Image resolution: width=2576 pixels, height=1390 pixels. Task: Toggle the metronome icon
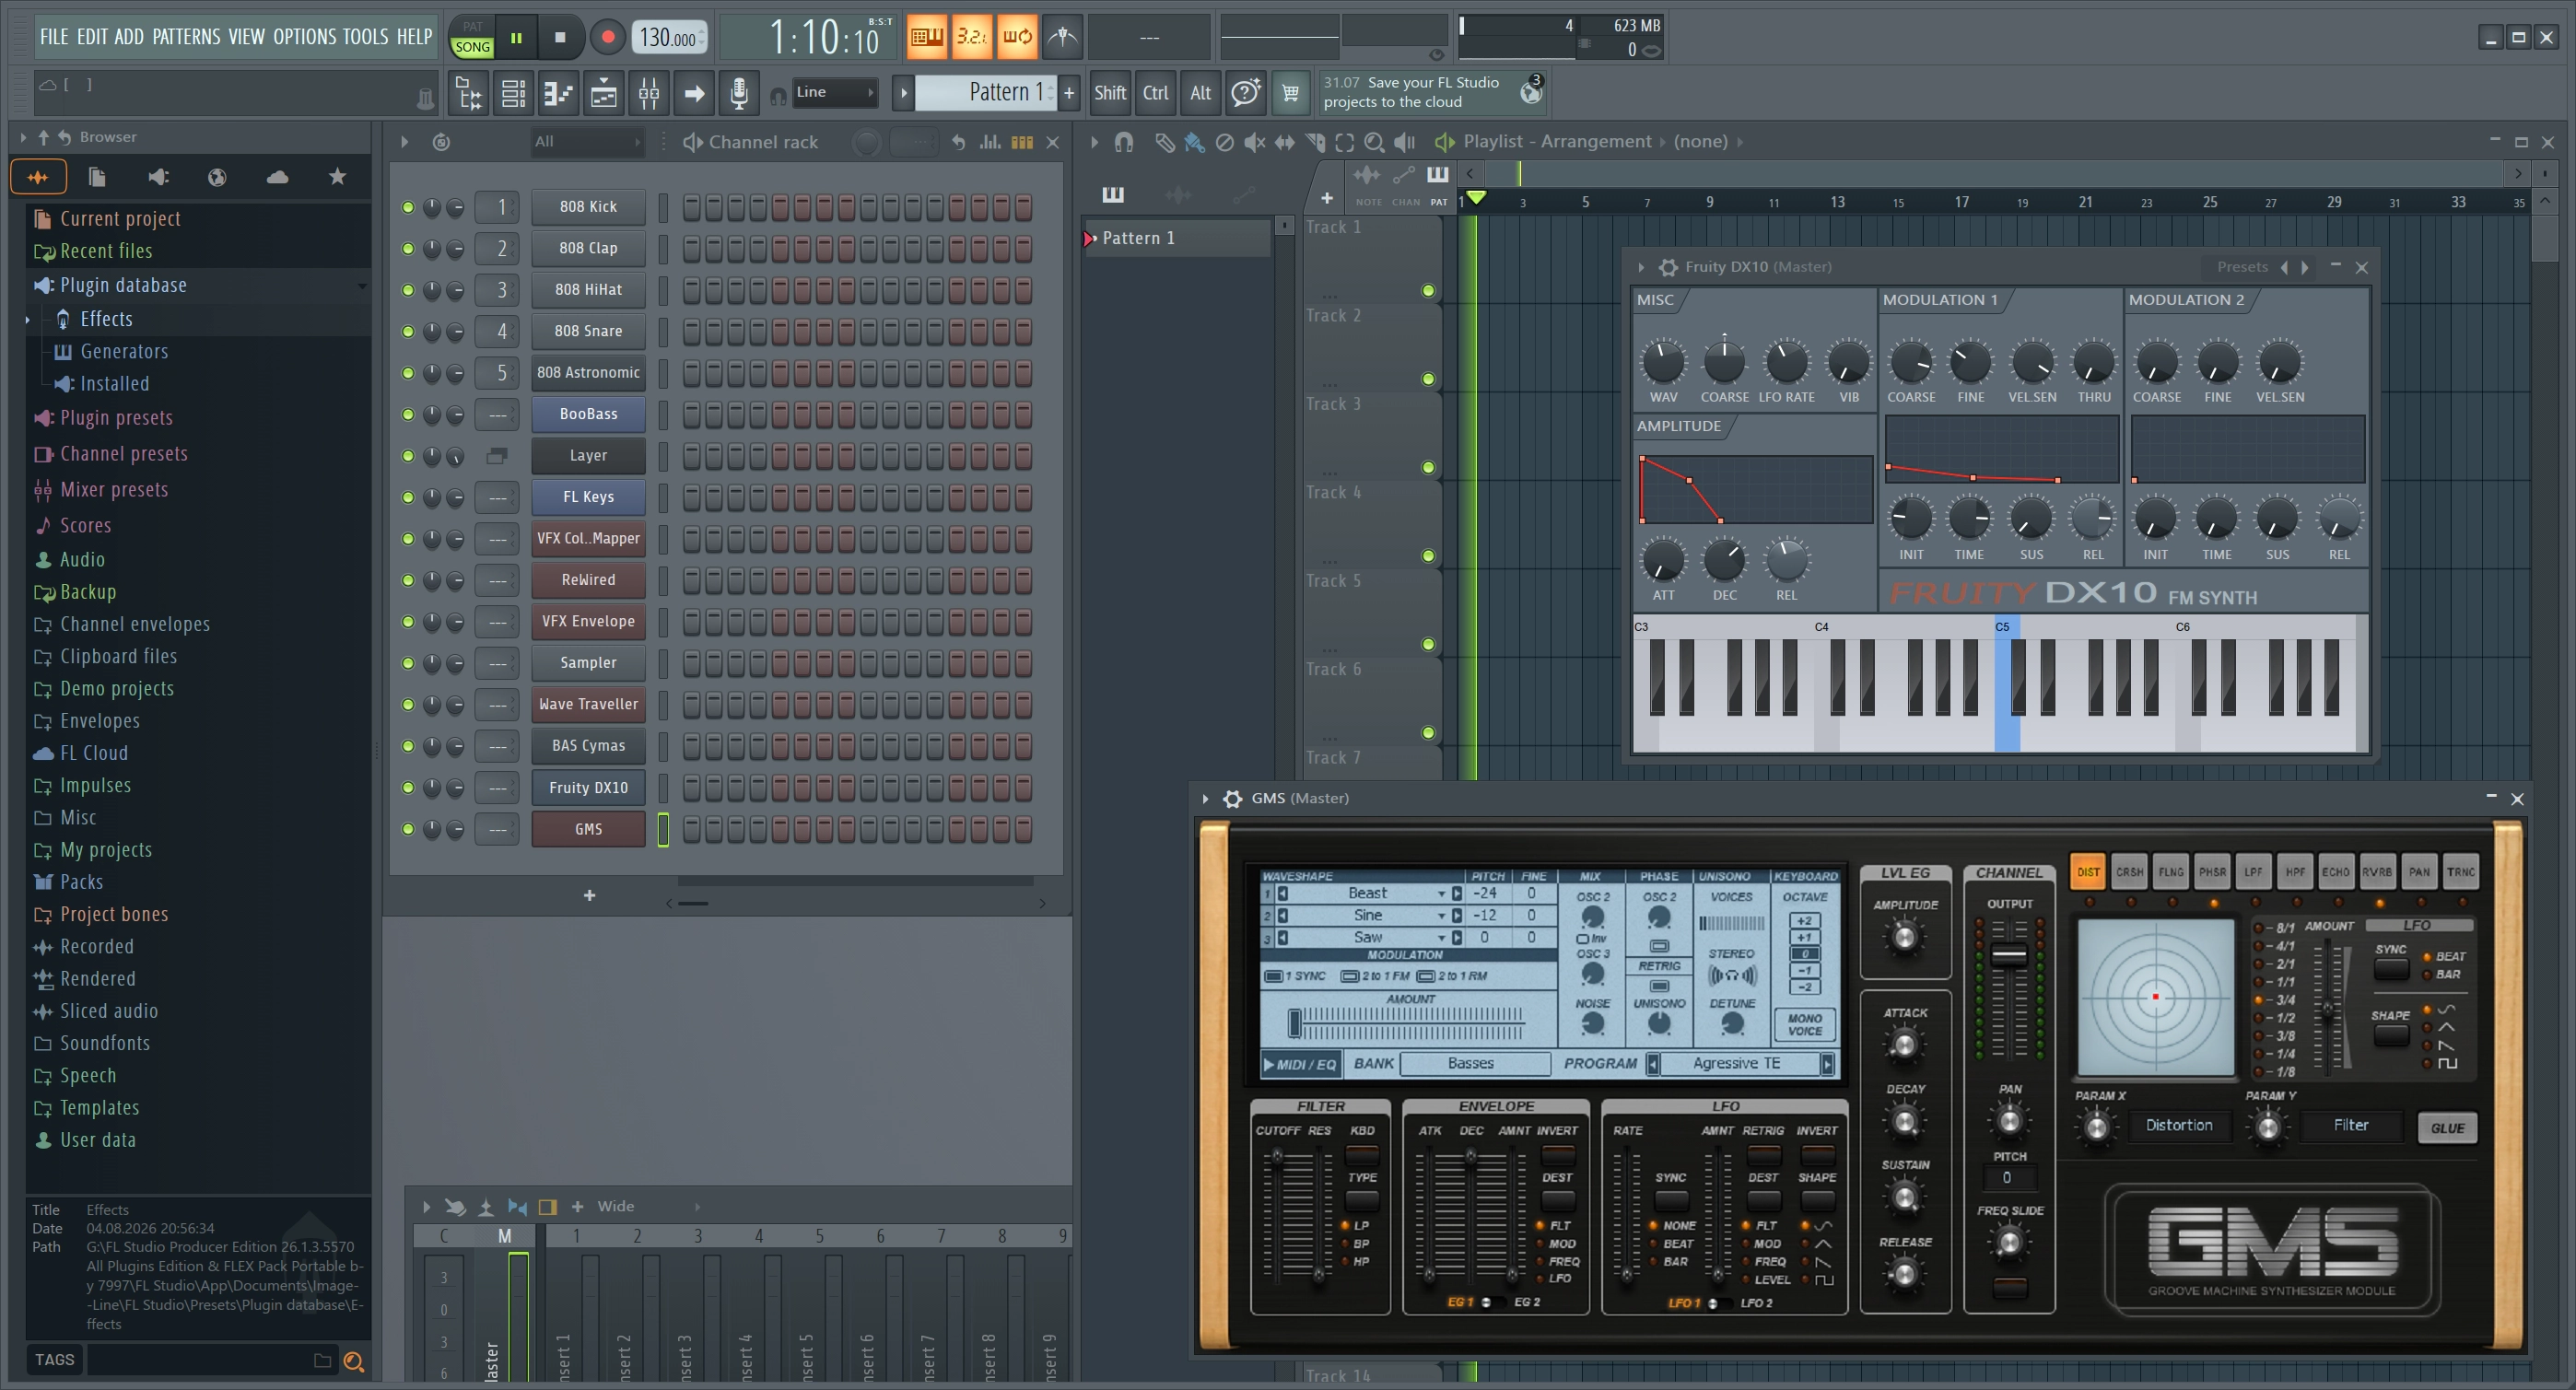click(x=1062, y=37)
